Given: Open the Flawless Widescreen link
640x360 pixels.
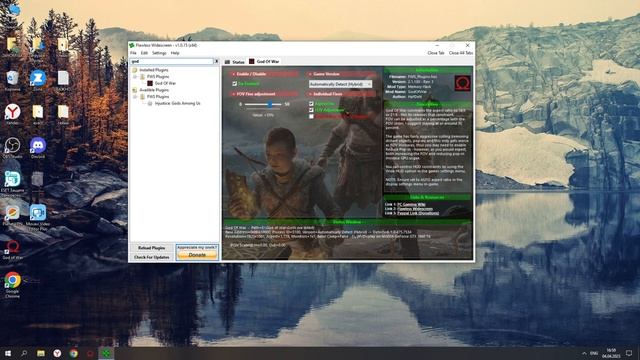Looking at the screenshot, I should pos(415,209).
